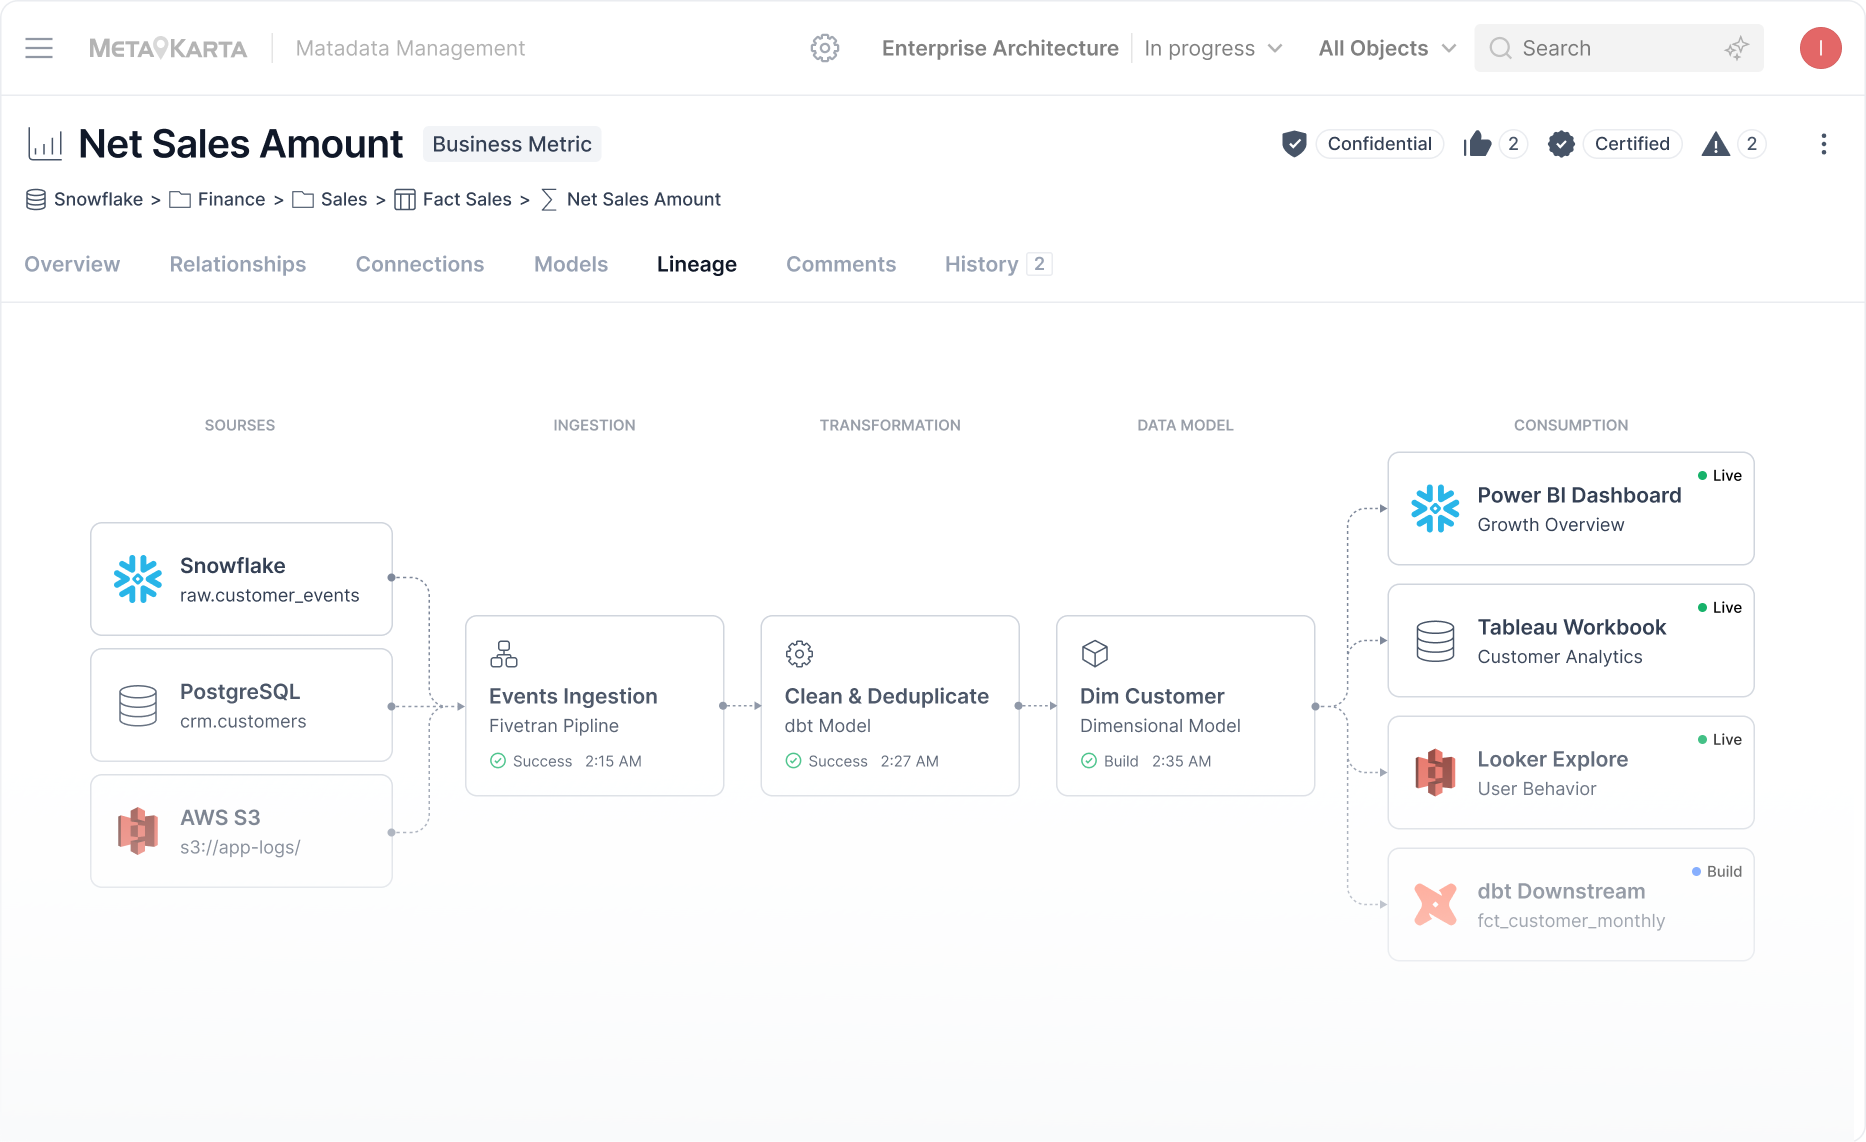Open the user avatar menu
Viewport: 1866px width, 1142px height.
[1821, 48]
